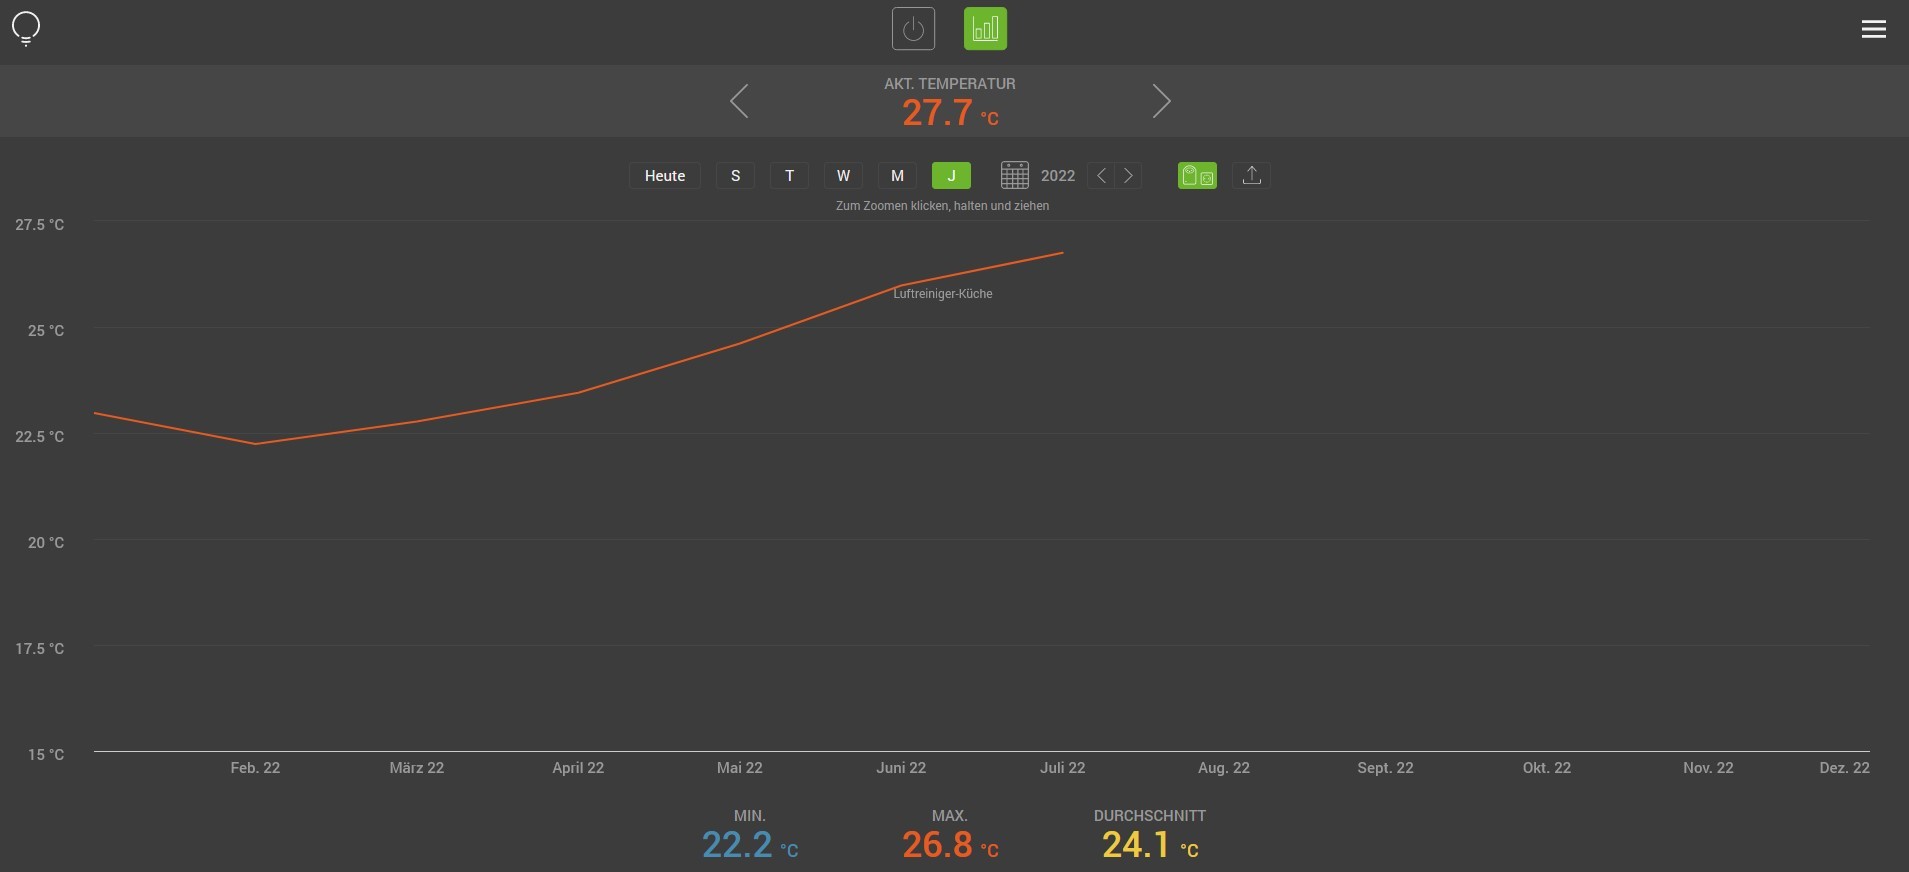1909x872 pixels.
Task: Click the calendar date picker icon
Action: (x=1014, y=176)
